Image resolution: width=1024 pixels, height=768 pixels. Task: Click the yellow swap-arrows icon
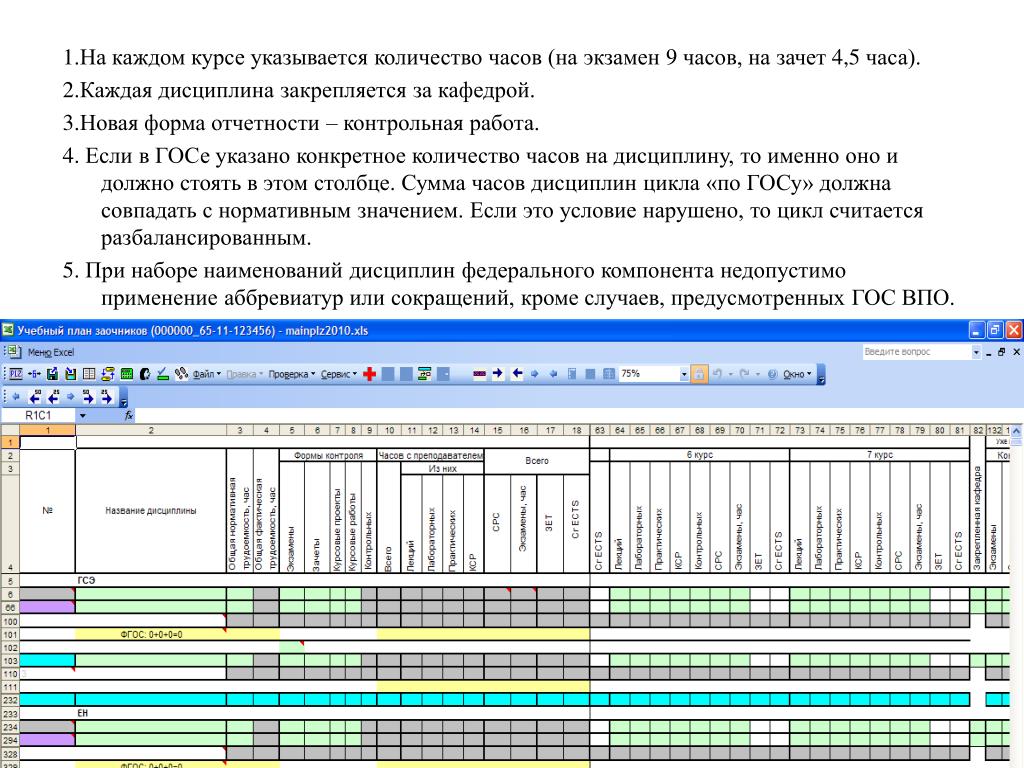[108, 374]
